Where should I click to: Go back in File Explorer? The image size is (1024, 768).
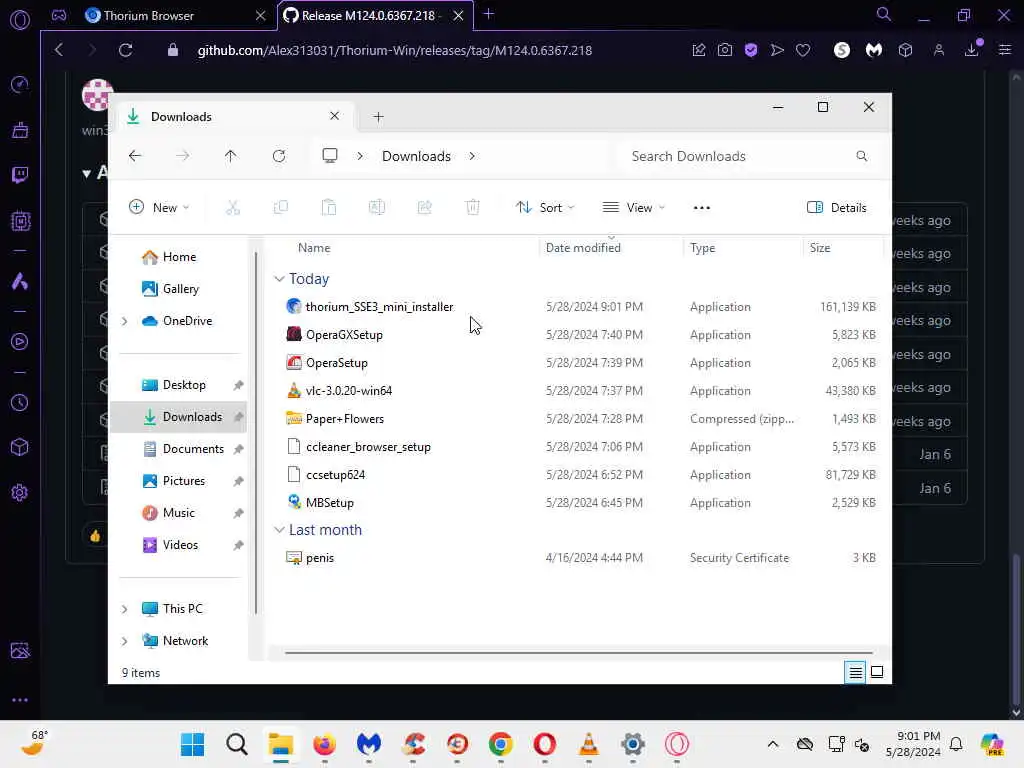135,156
